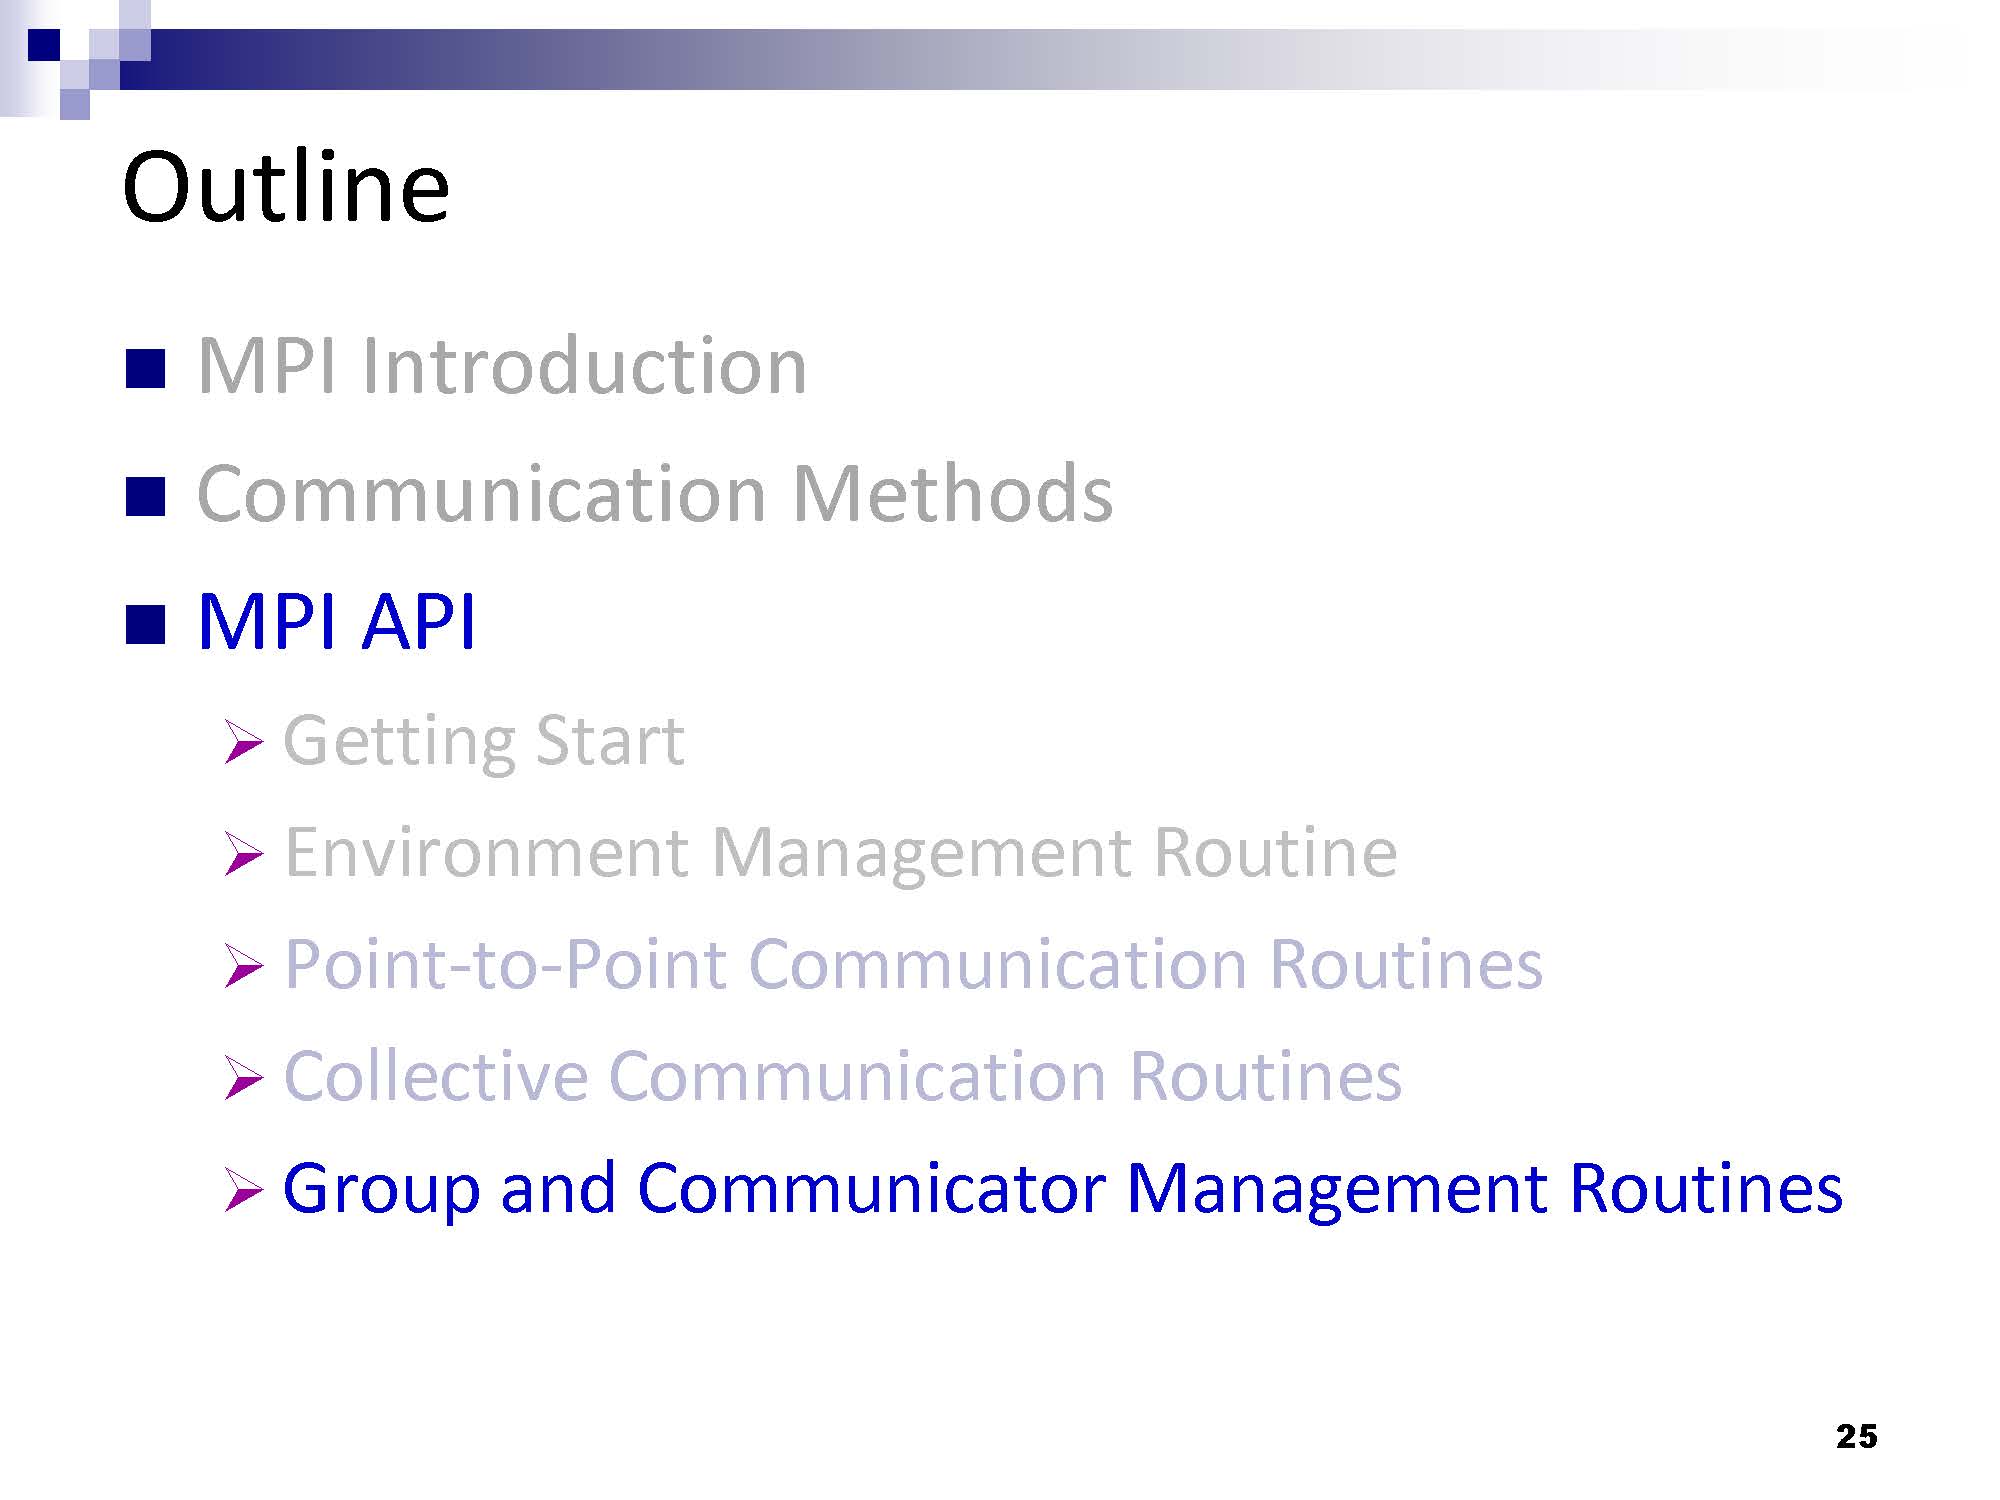This screenshot has width=2000, height=1500.
Task: Click the arrow bullet before Point-to-Point Communication Routines
Action: [x=243, y=966]
